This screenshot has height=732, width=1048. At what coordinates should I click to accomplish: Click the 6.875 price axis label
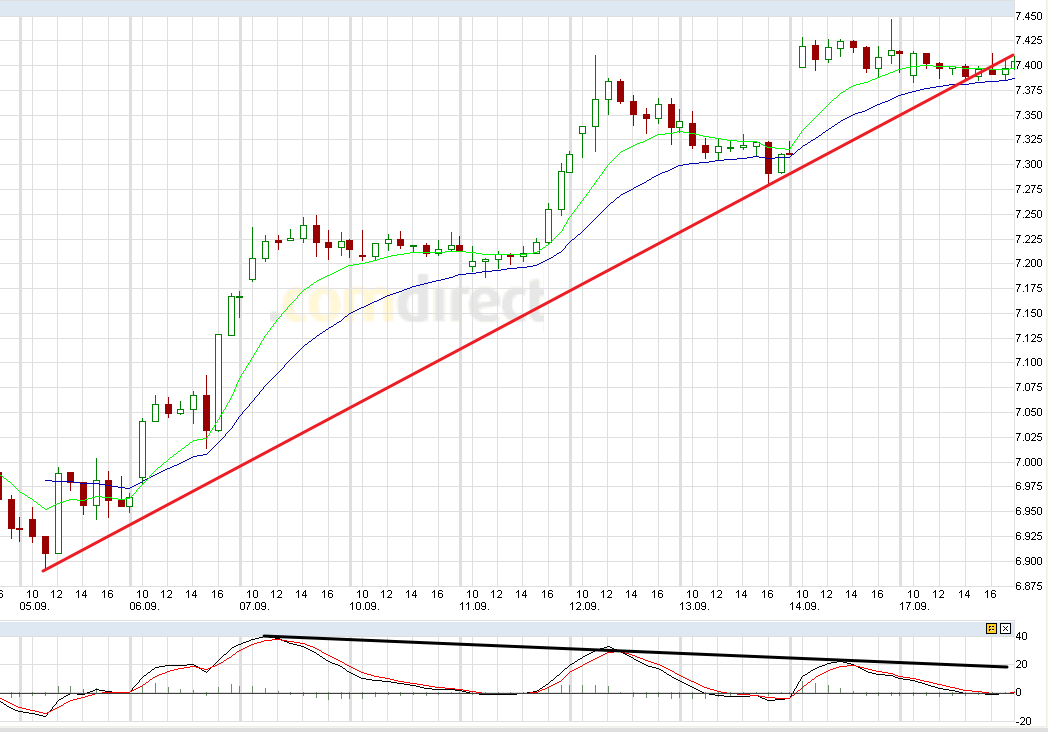(x=1029, y=586)
